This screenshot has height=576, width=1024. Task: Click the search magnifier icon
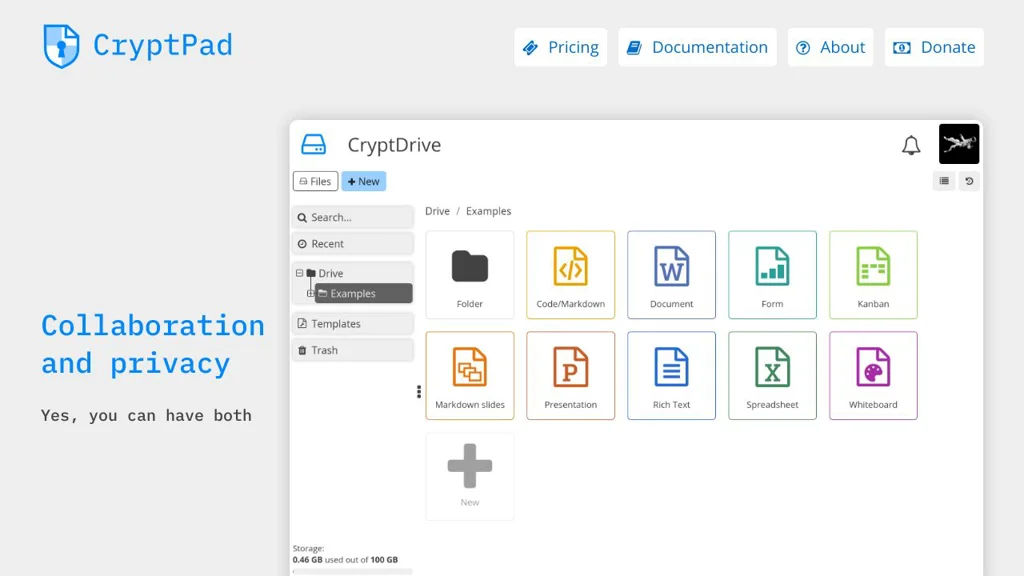click(x=302, y=217)
